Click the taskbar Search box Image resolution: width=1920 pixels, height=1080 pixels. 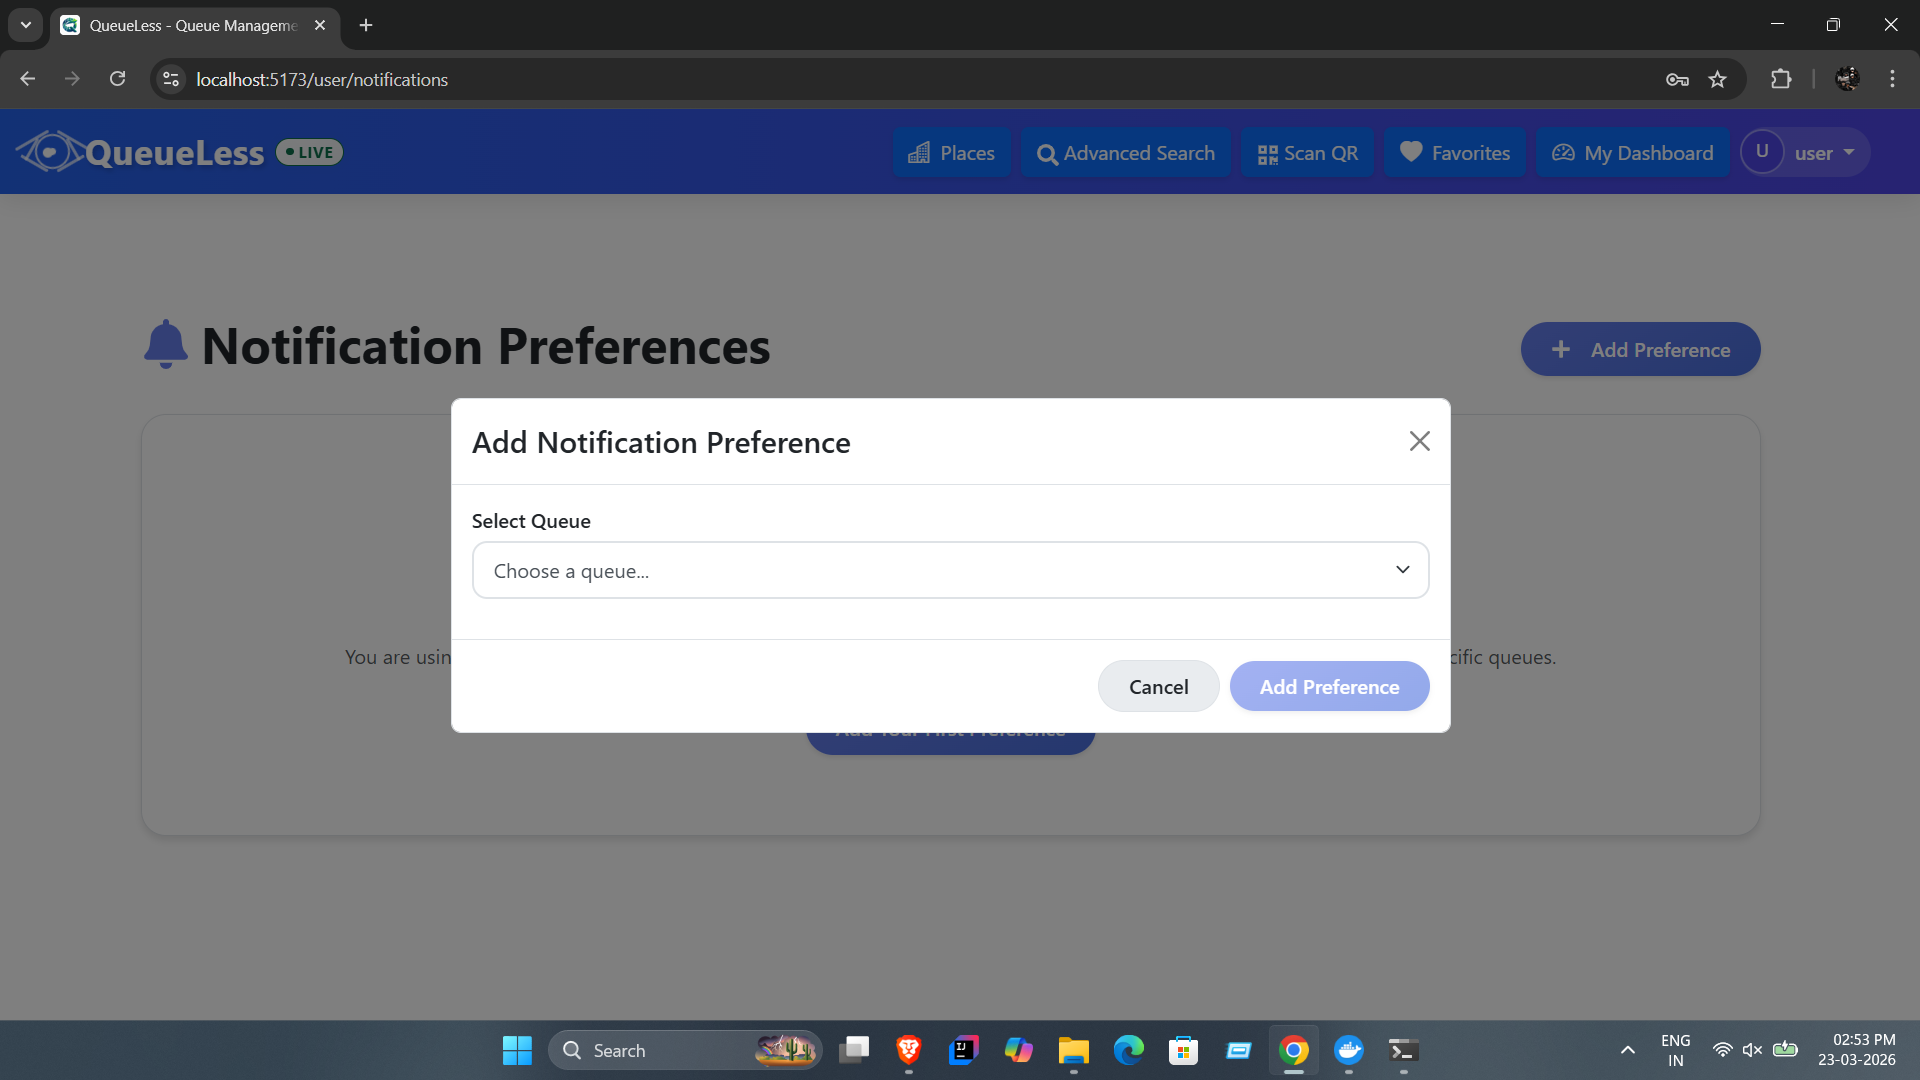(685, 1050)
